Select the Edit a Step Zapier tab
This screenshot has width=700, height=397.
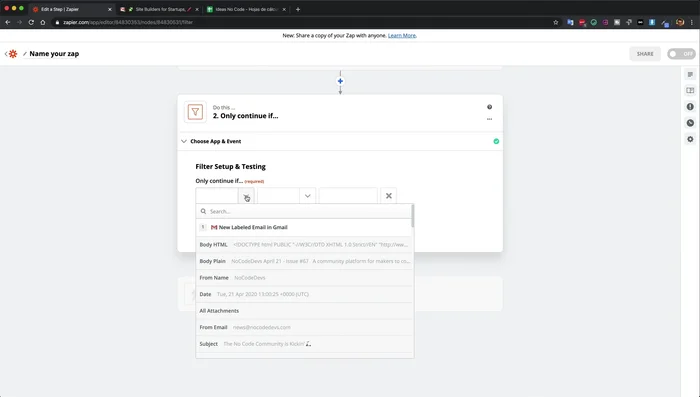pos(71,9)
